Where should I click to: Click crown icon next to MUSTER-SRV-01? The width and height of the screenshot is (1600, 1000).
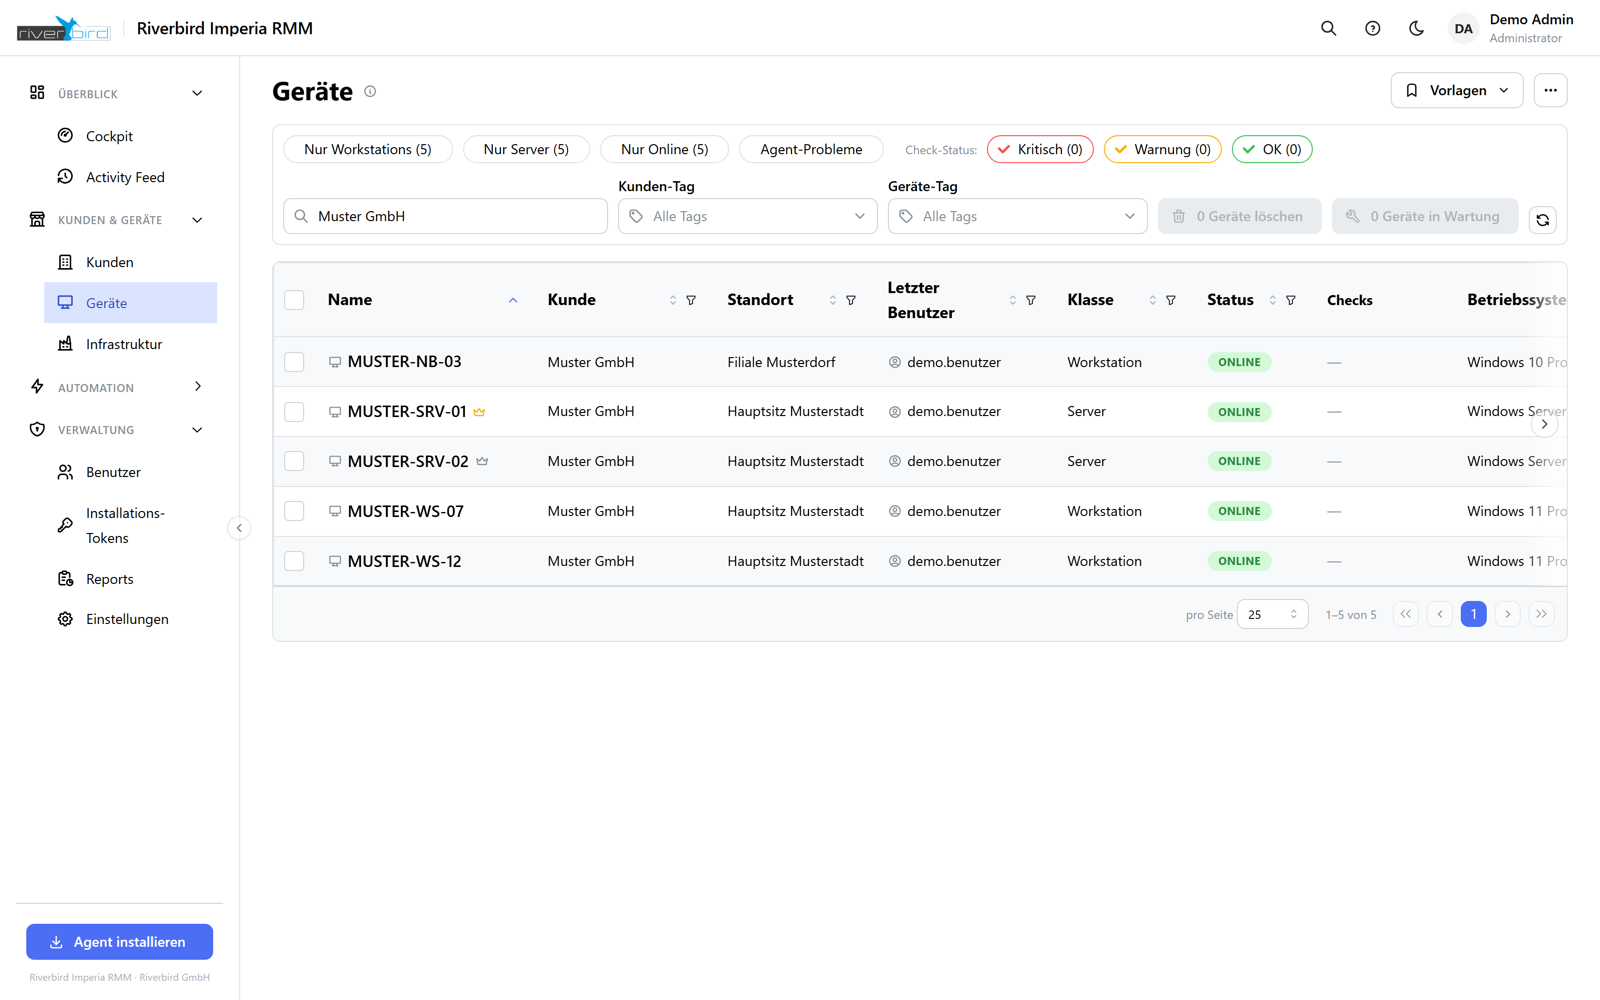[x=480, y=412]
